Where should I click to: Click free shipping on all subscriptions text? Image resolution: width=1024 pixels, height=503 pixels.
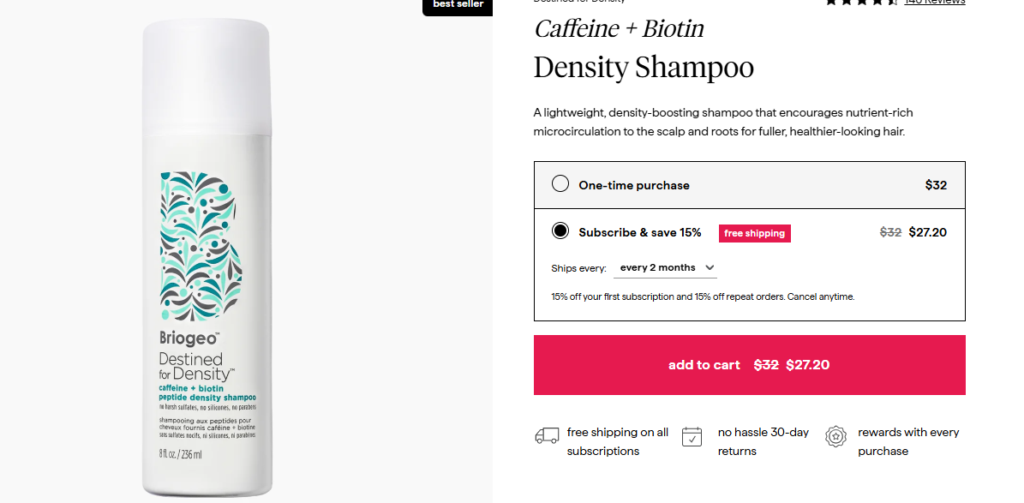click(x=617, y=441)
